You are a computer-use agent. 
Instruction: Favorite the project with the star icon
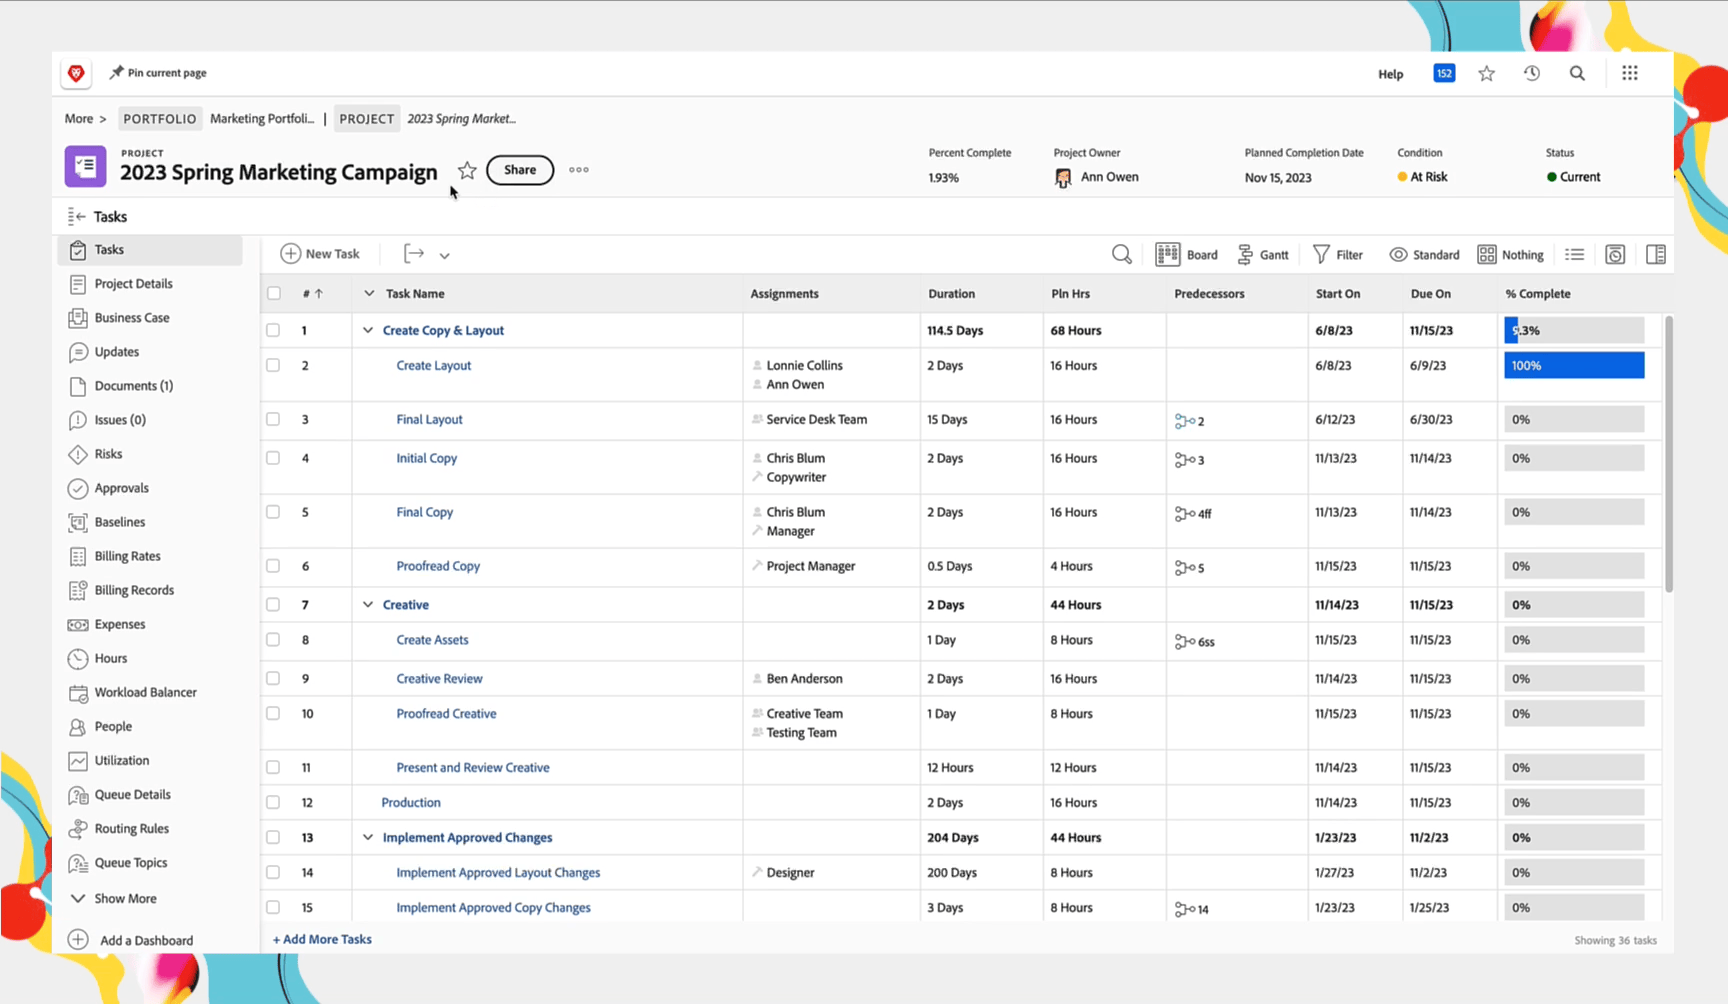pyautogui.click(x=467, y=170)
